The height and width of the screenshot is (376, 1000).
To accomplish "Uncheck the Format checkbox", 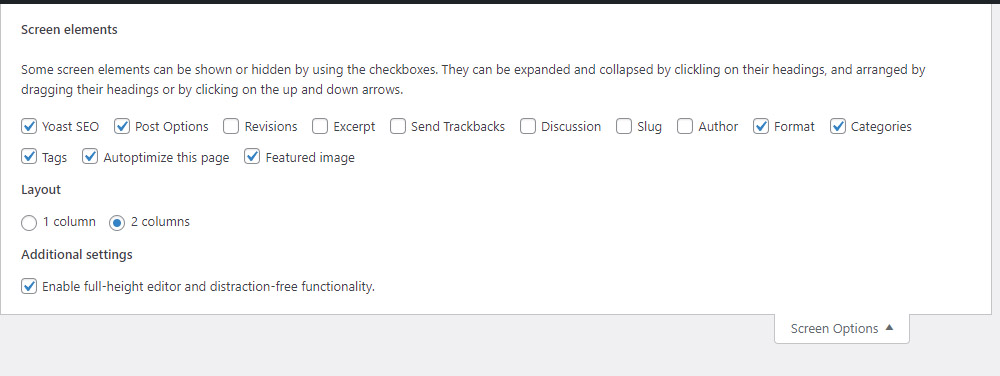I will (x=761, y=126).
